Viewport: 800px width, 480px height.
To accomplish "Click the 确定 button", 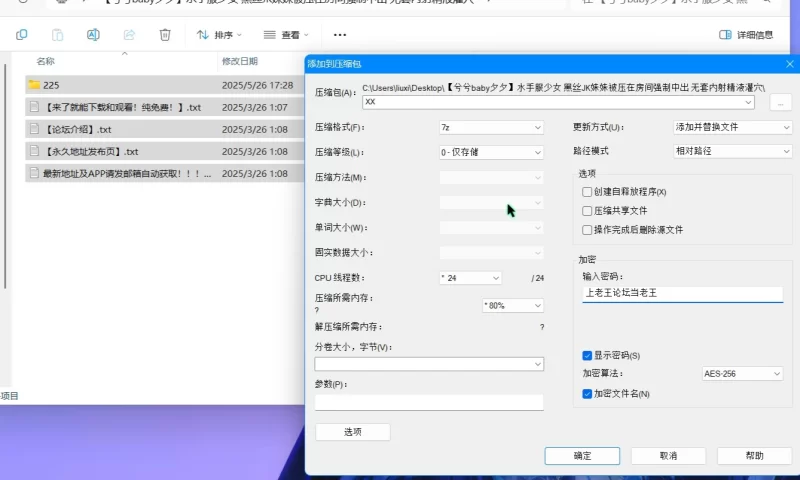I will pyautogui.click(x=582, y=455).
